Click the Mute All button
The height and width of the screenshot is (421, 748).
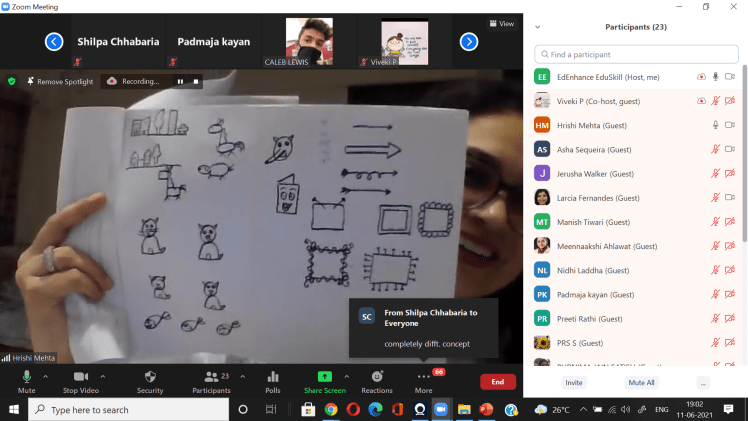pyautogui.click(x=641, y=382)
